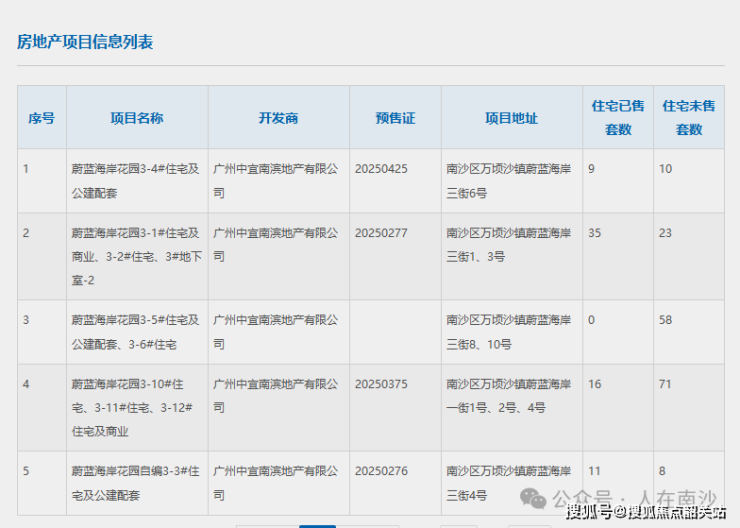Click the 房地产项目信息列表 title
The width and height of the screenshot is (740, 528).
tap(85, 42)
